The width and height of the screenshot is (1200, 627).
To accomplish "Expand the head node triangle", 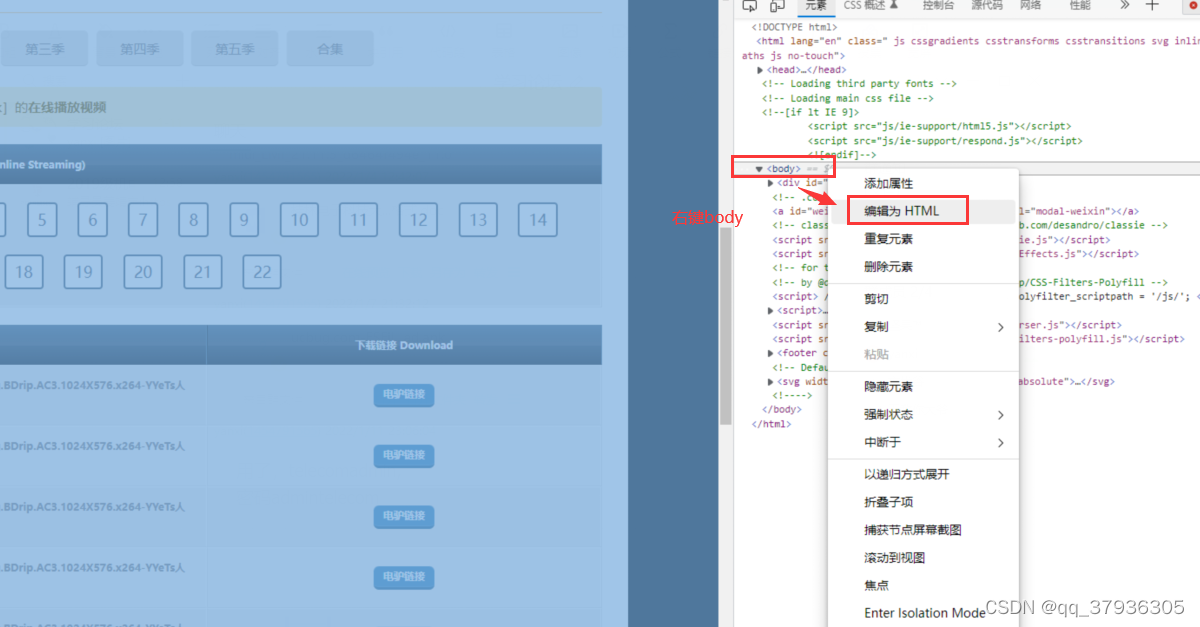I will tap(761, 70).
